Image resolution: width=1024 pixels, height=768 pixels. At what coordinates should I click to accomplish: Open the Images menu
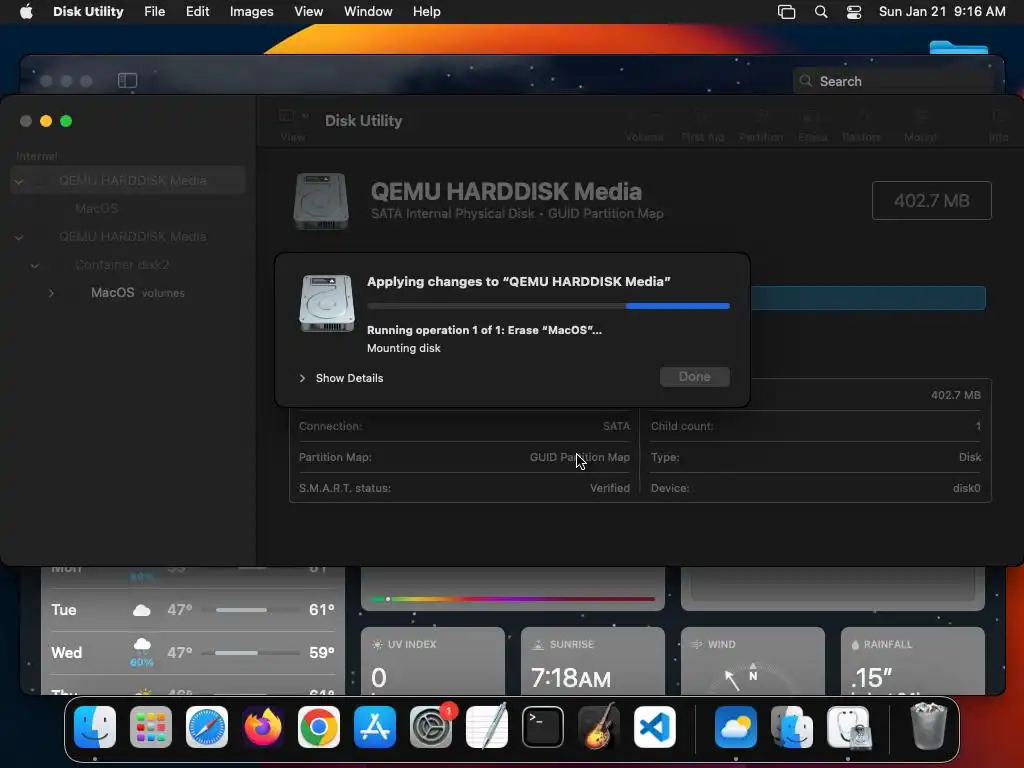(251, 12)
